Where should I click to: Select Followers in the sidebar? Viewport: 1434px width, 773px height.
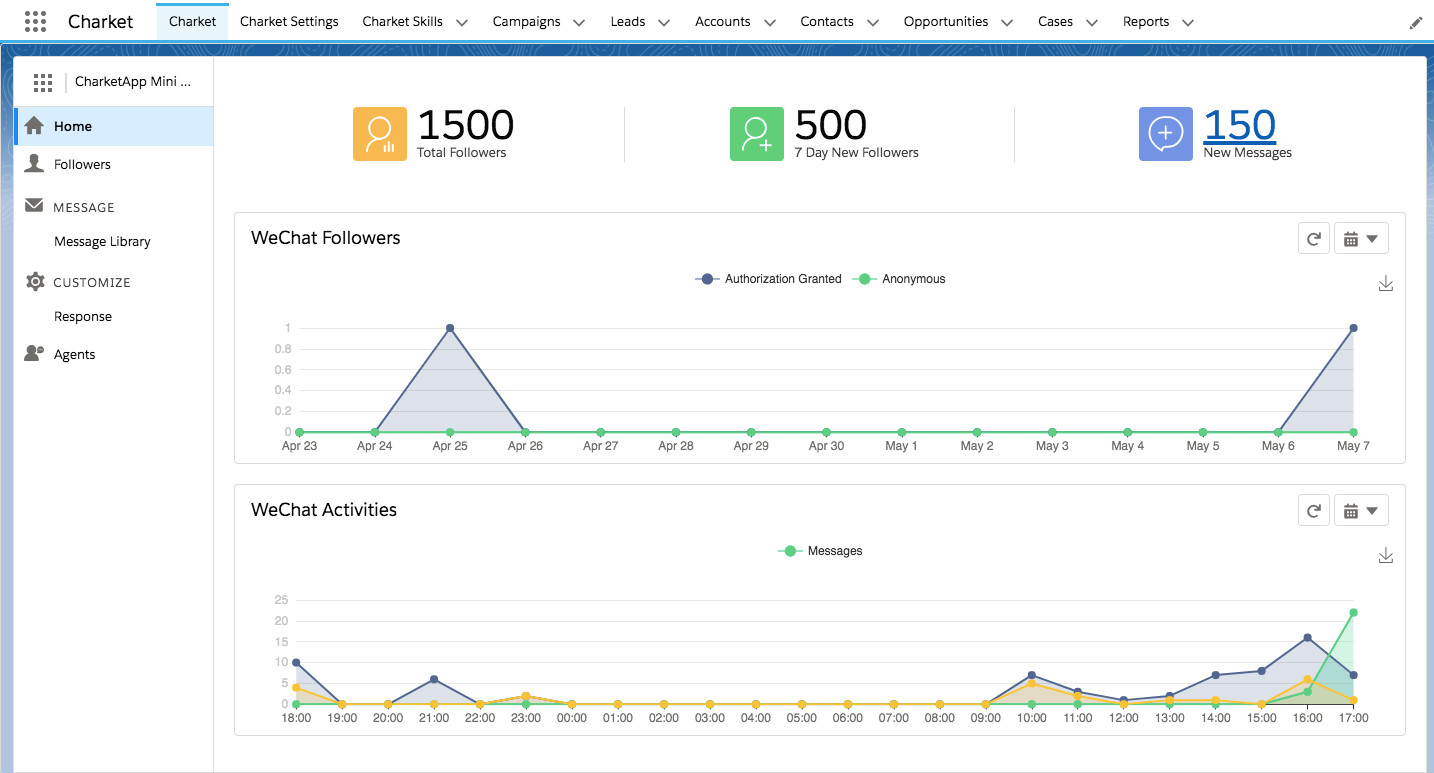pos(82,164)
